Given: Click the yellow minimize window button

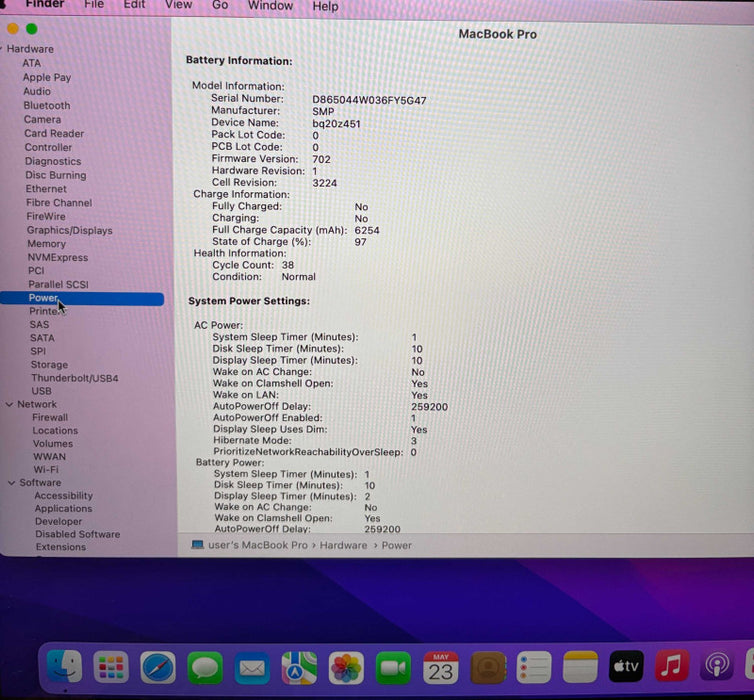Looking at the screenshot, I should (13, 29).
